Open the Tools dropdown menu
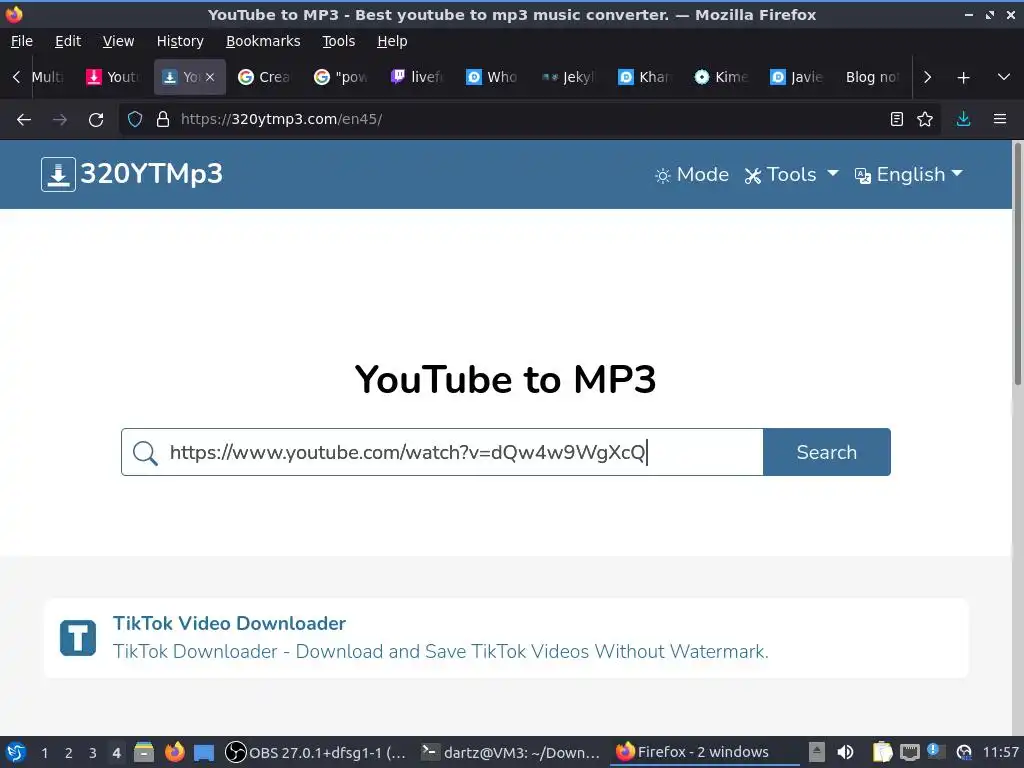The image size is (1024, 768). (x=791, y=174)
